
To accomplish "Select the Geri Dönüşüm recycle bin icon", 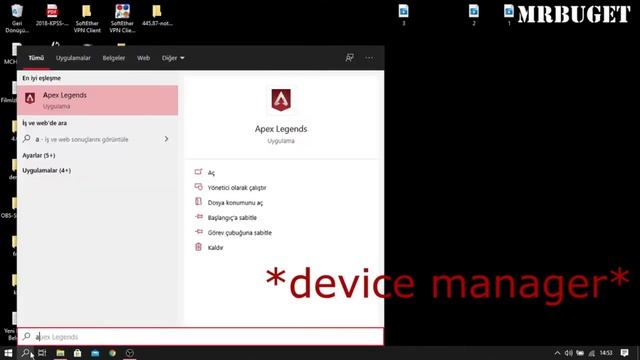I will pos(17,18).
